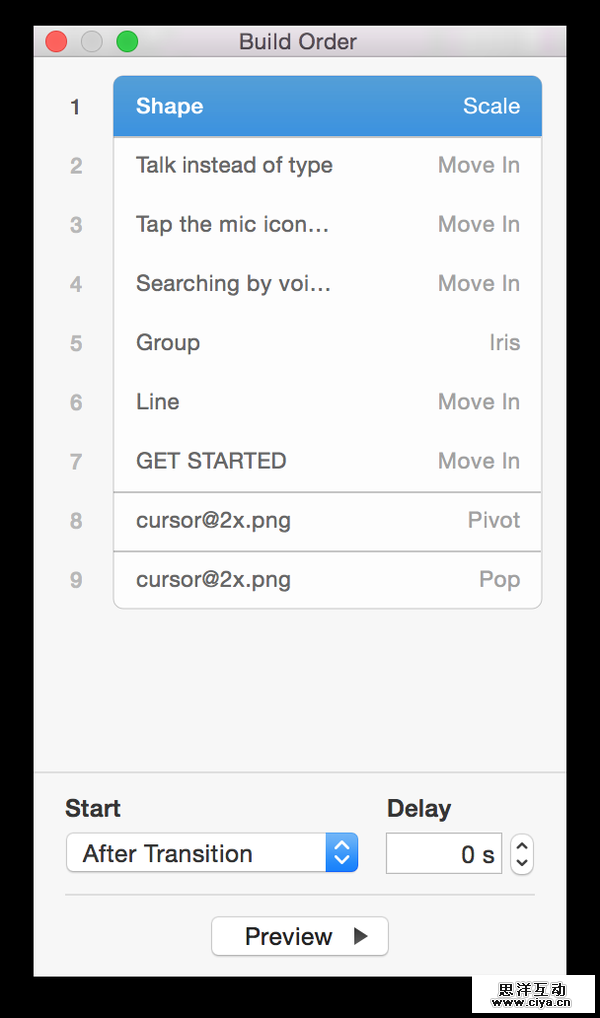Click the blue arrows of Start popup

[x=342, y=854]
